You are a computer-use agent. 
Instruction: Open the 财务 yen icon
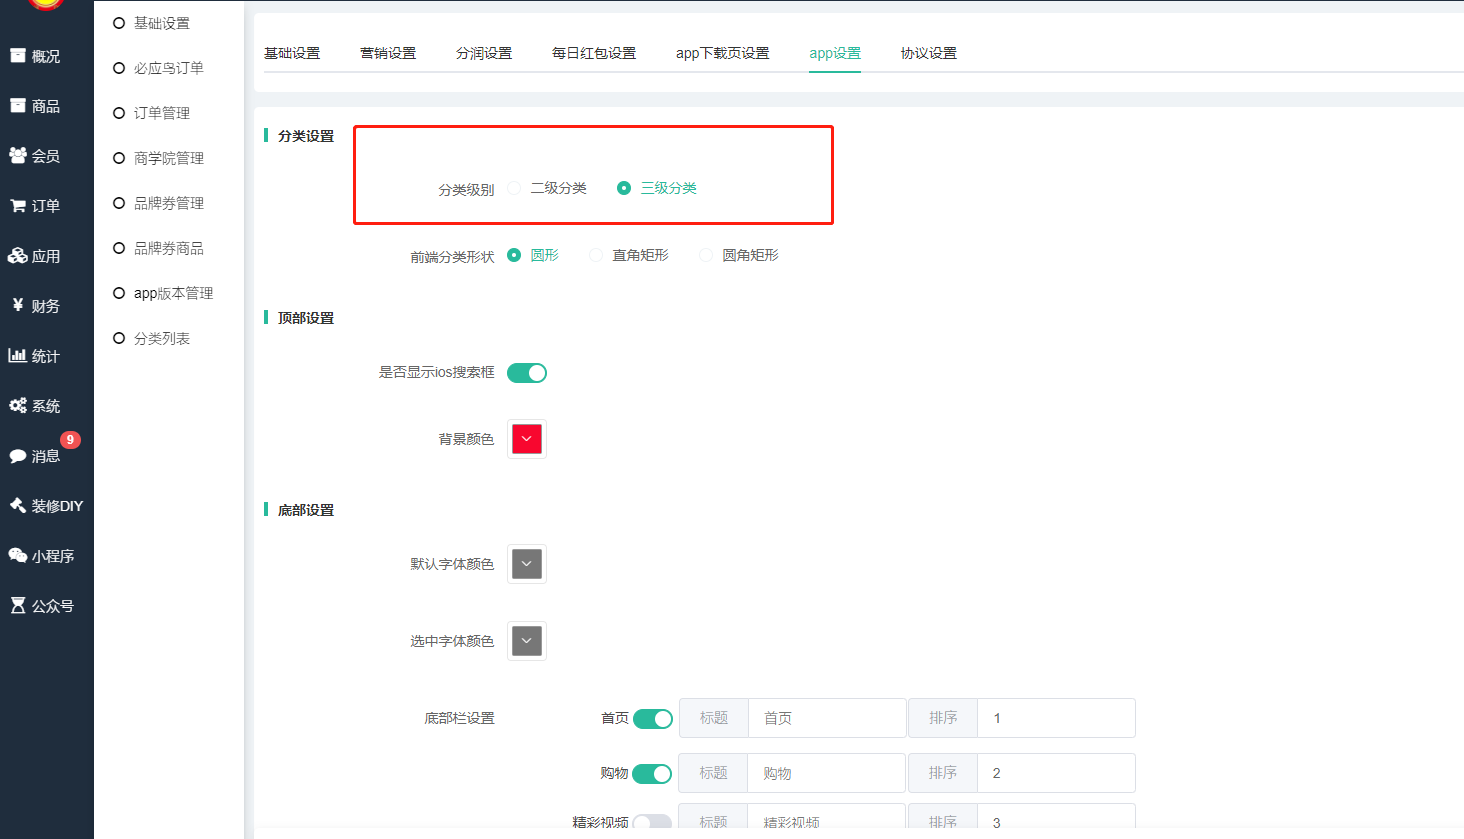point(18,306)
